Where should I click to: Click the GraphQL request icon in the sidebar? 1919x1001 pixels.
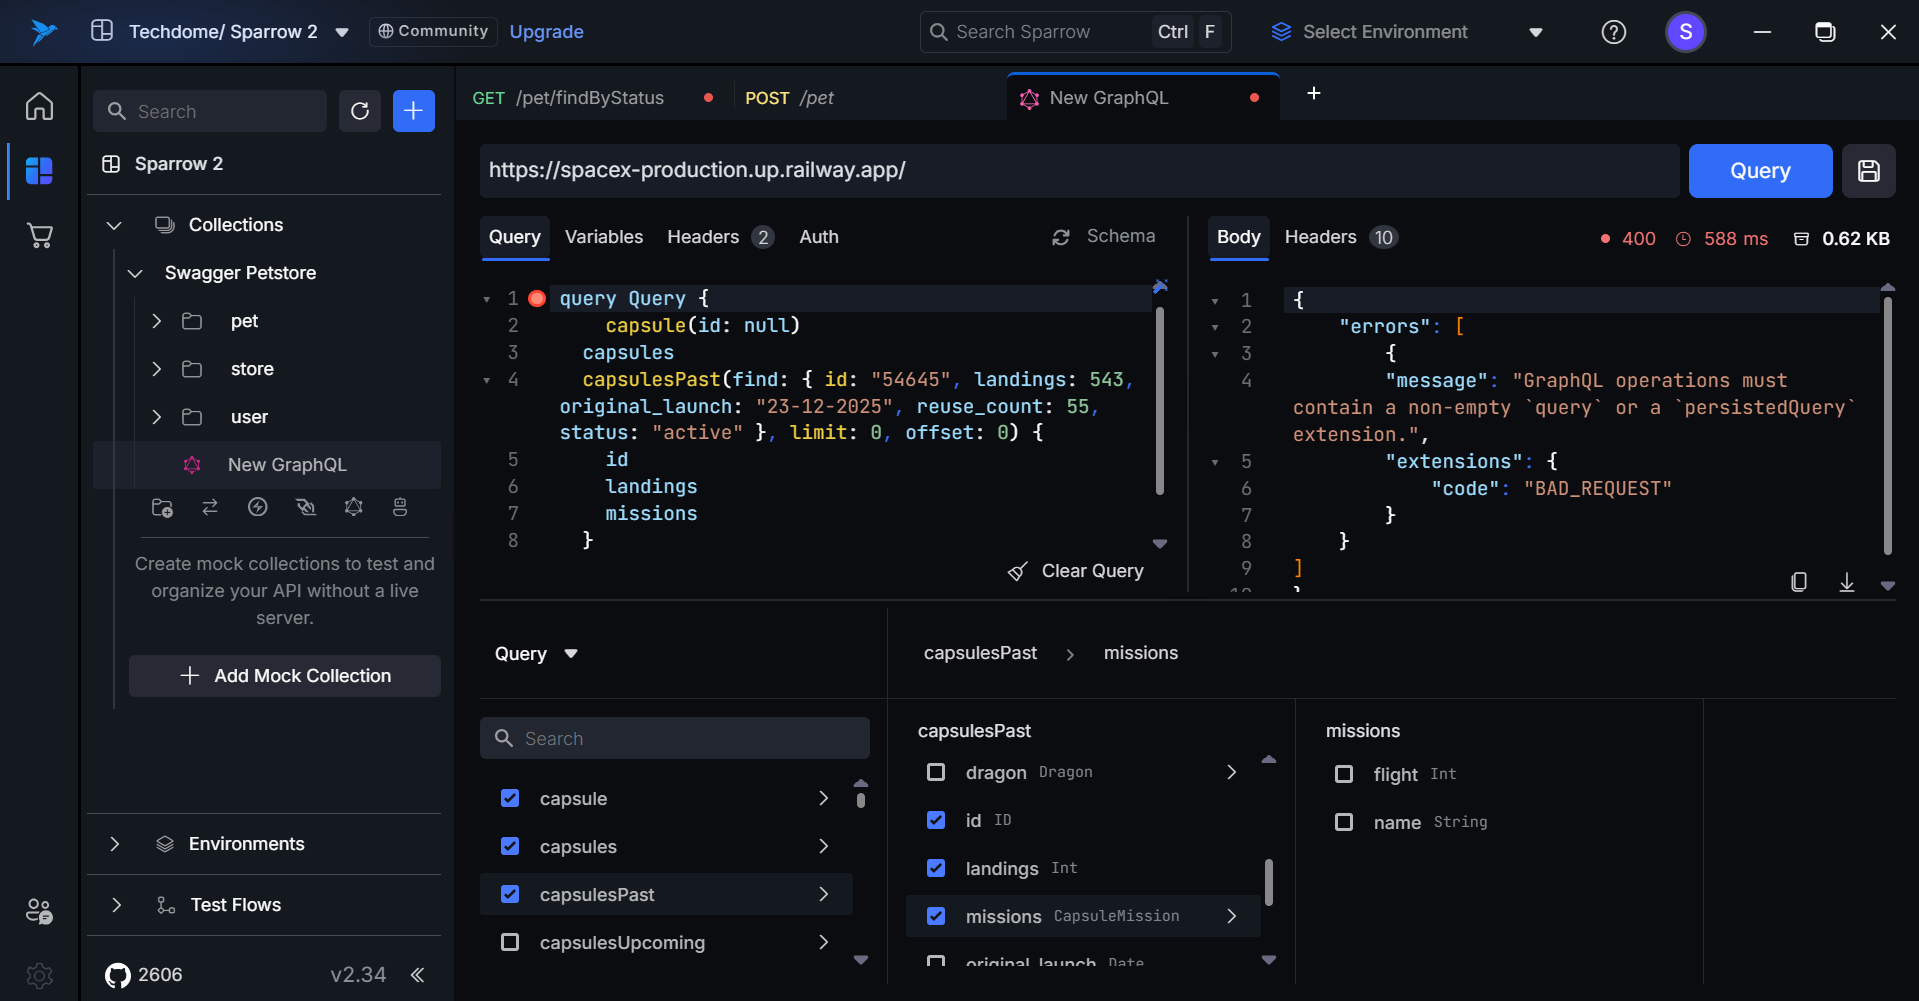pos(353,507)
